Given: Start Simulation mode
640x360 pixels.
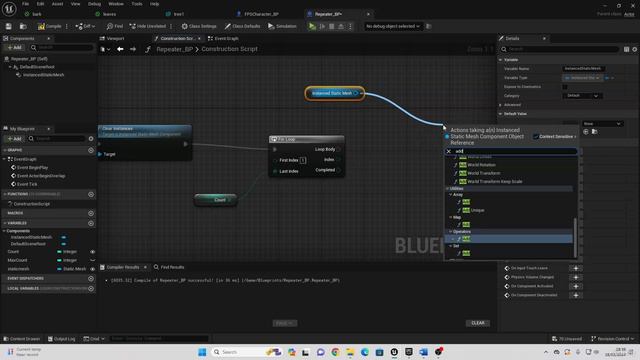Looking at the screenshot, I should [282, 26].
